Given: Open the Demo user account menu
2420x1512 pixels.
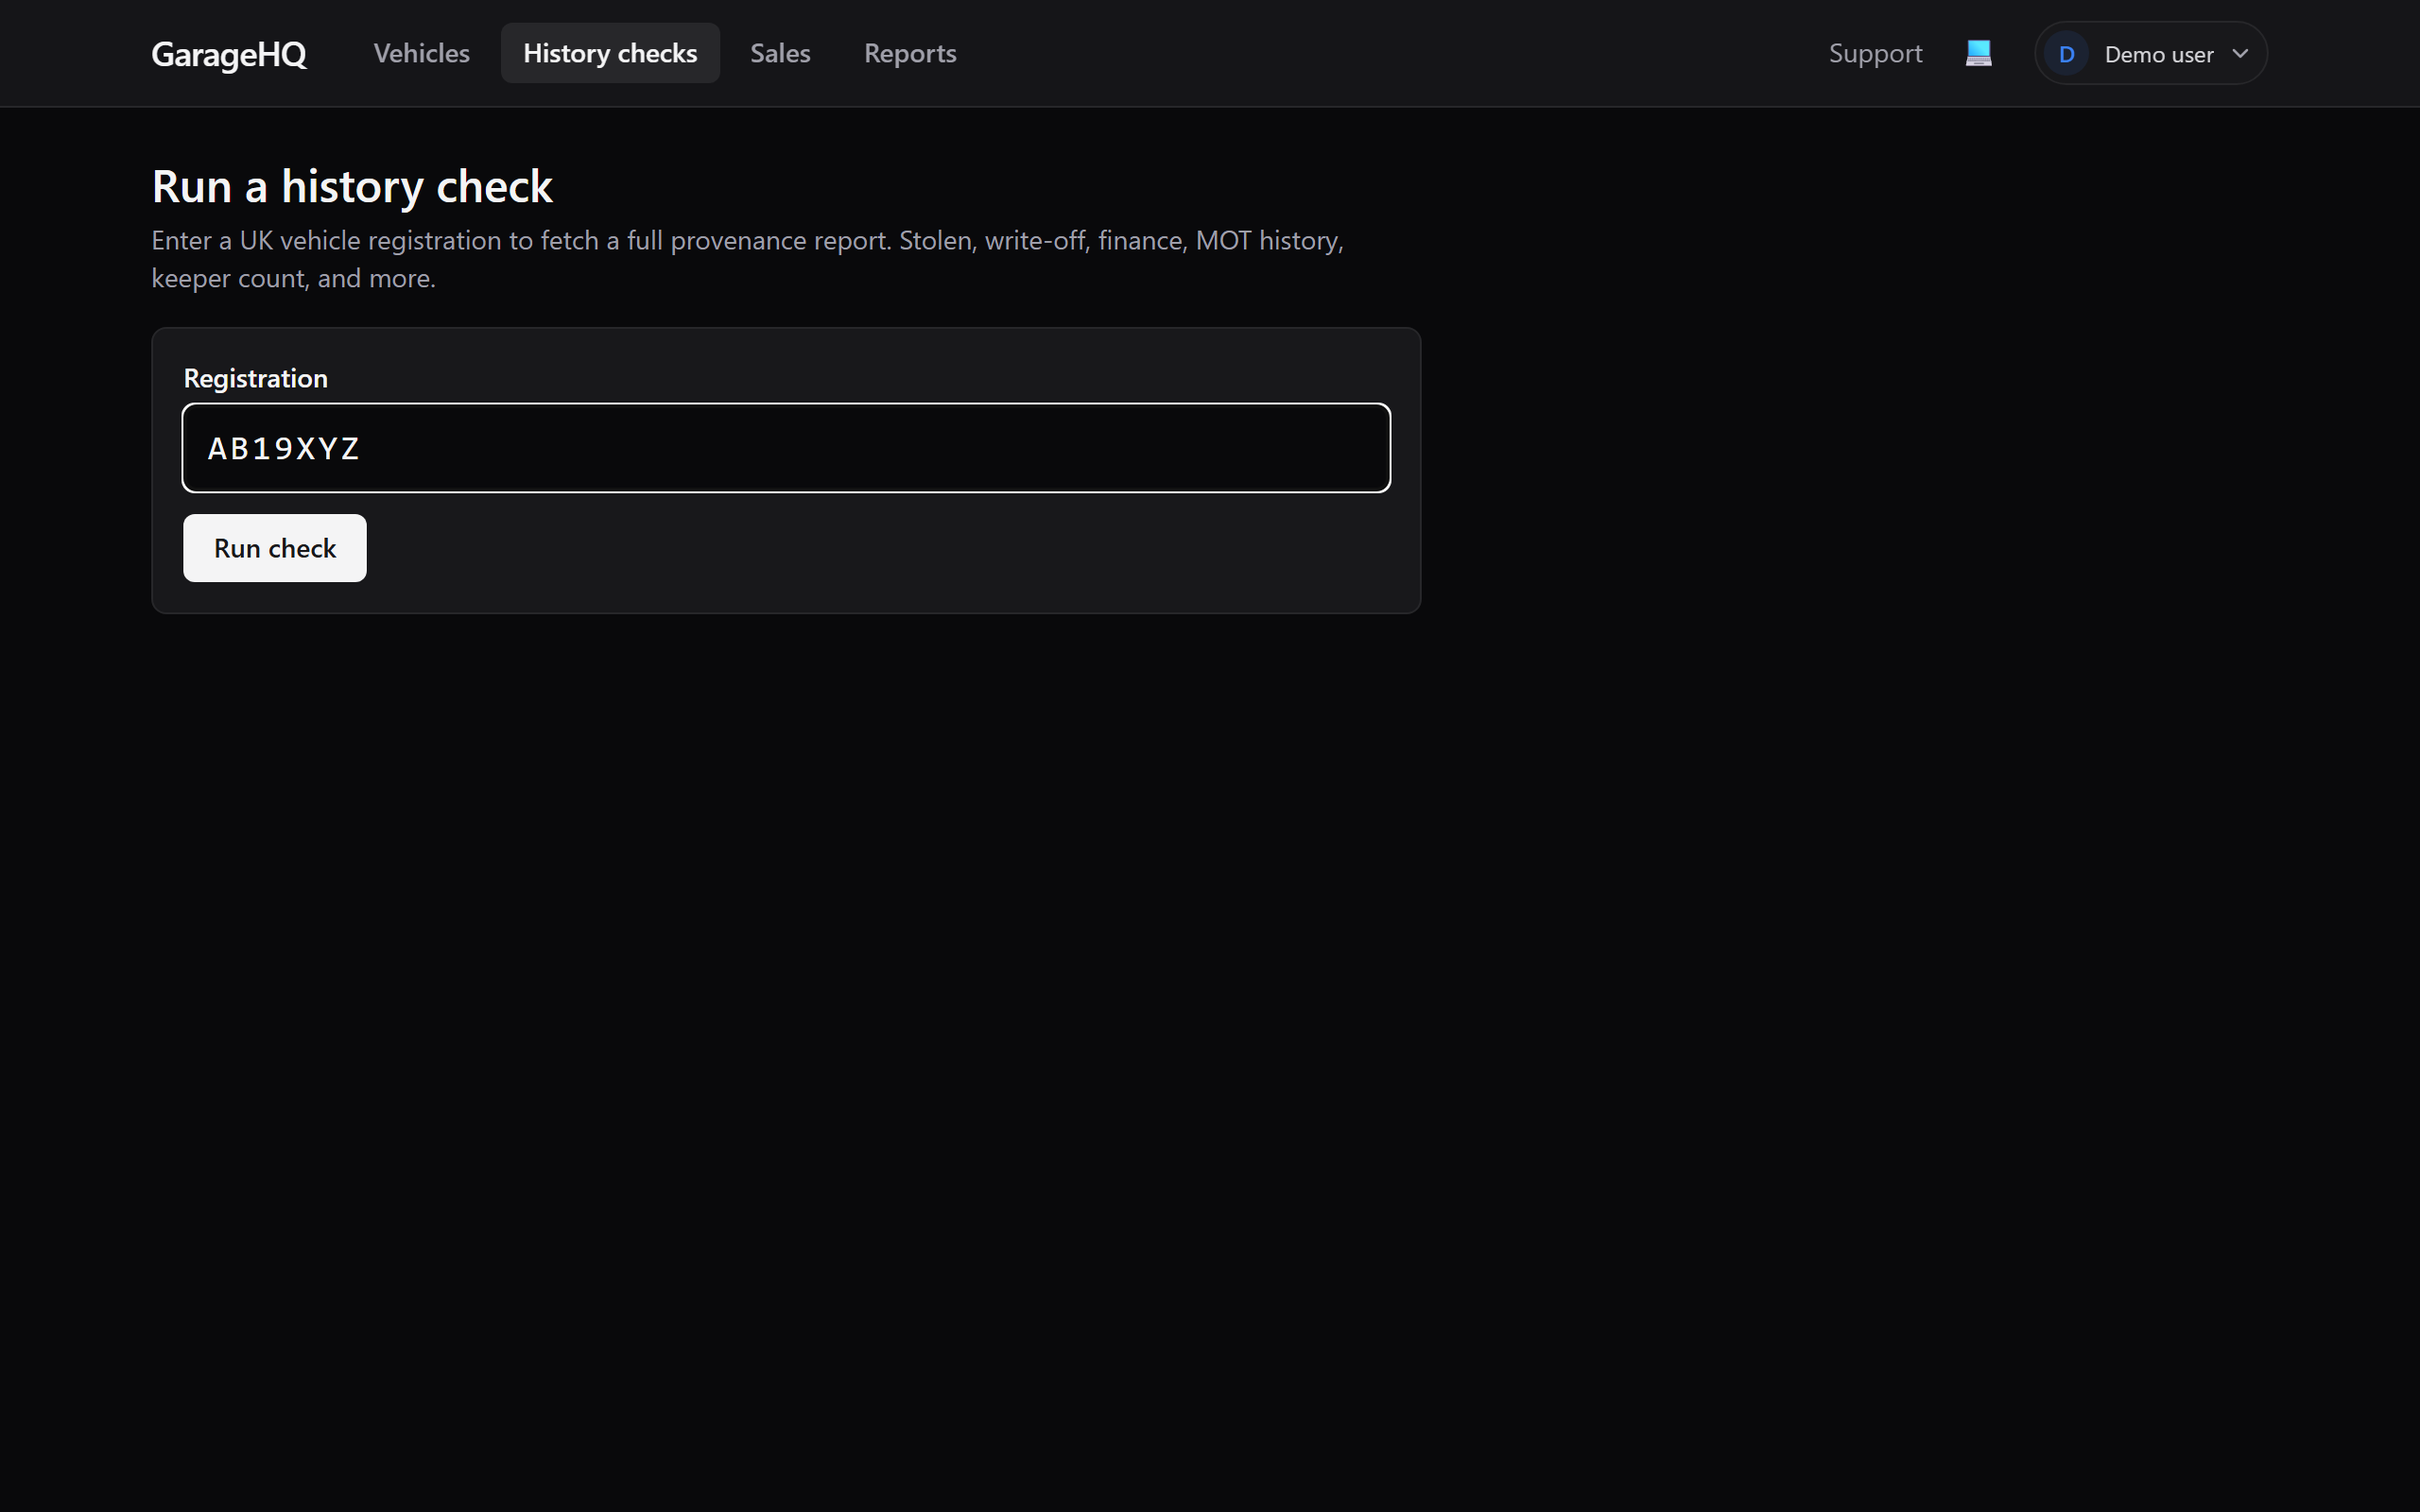Looking at the screenshot, I should click(2150, 53).
